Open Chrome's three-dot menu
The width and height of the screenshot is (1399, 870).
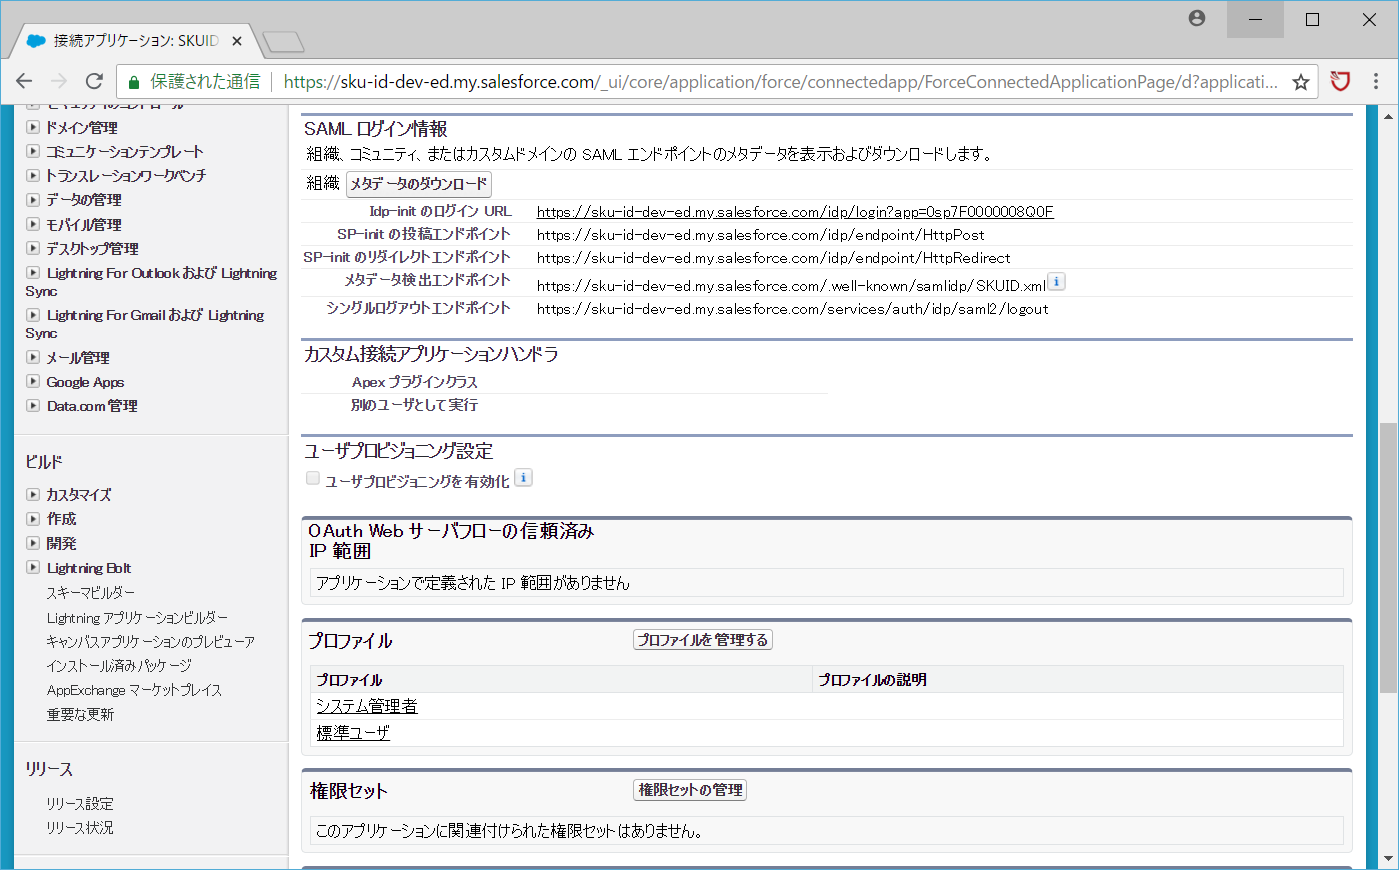pyautogui.click(x=1376, y=82)
